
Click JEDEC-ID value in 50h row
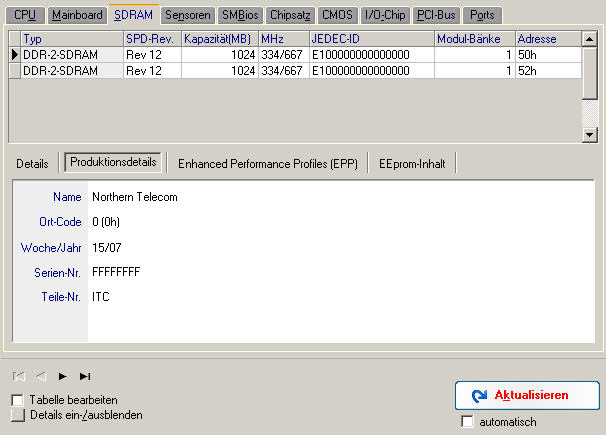(372, 55)
